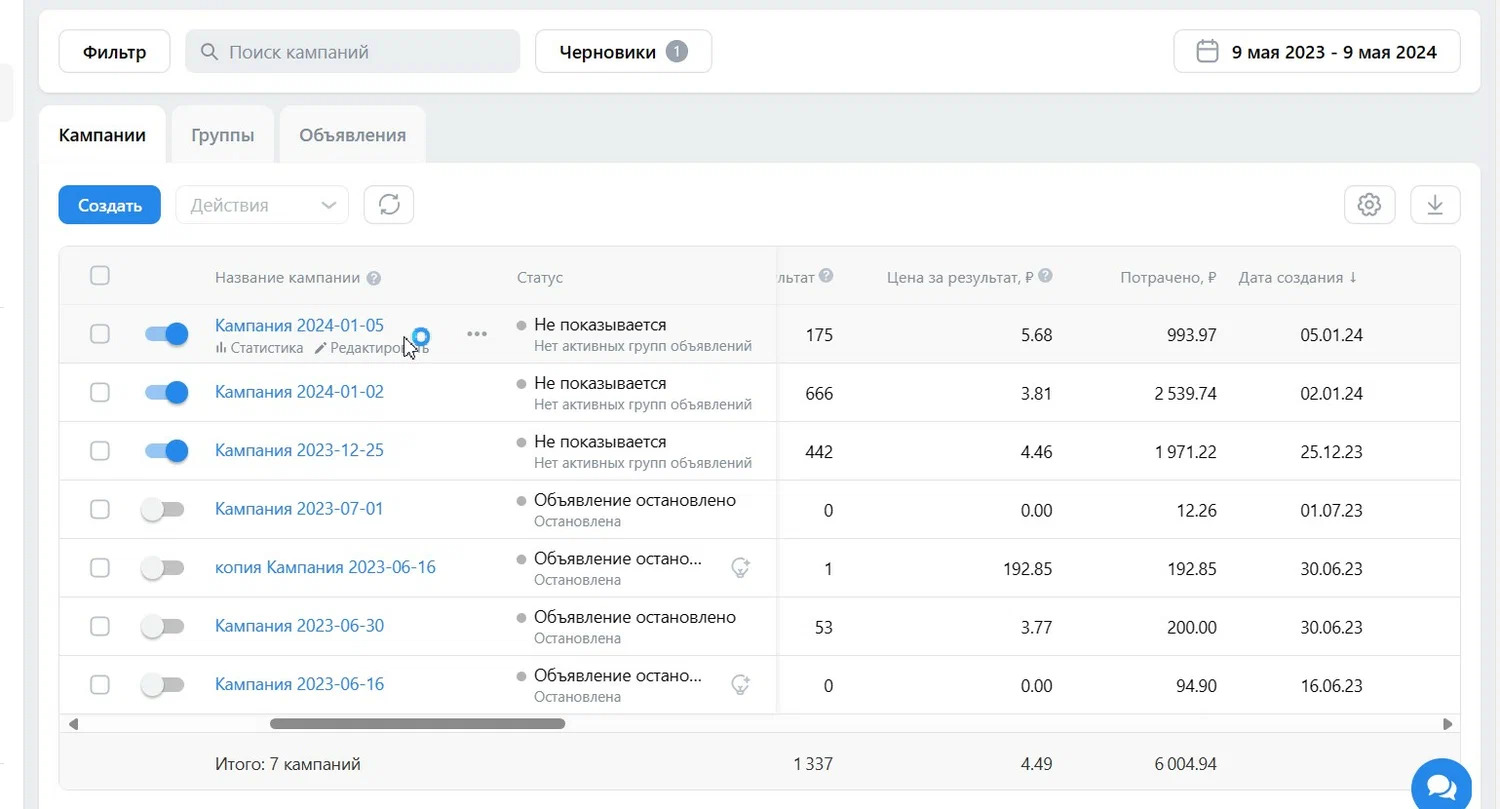1500x809 pixels.
Task: Turn off Кампания 2024-01-02 switch
Action: (166, 392)
